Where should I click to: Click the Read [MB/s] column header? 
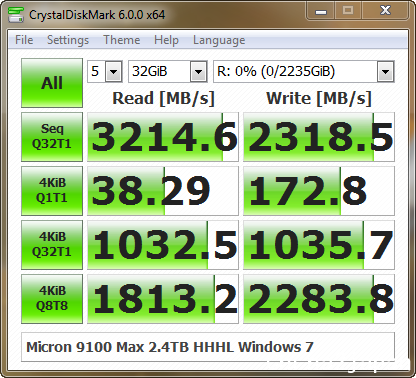coord(163,98)
